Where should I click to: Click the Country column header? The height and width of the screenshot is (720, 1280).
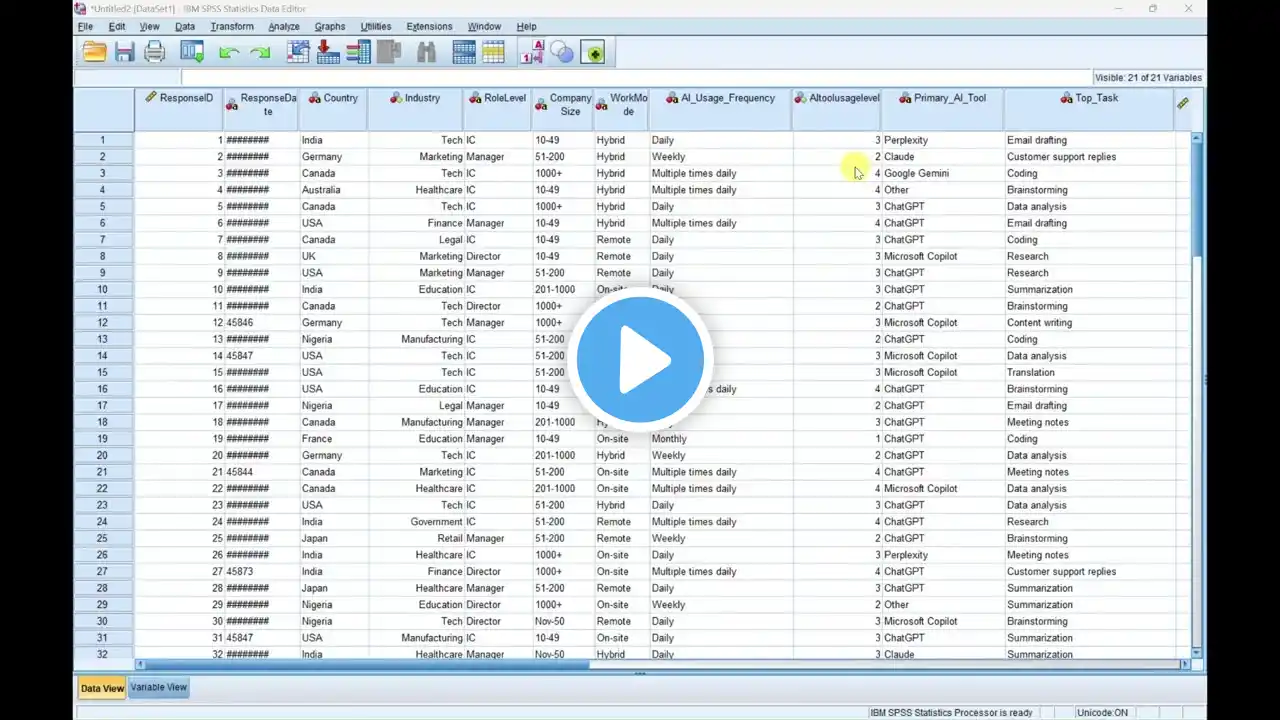[x=333, y=98]
